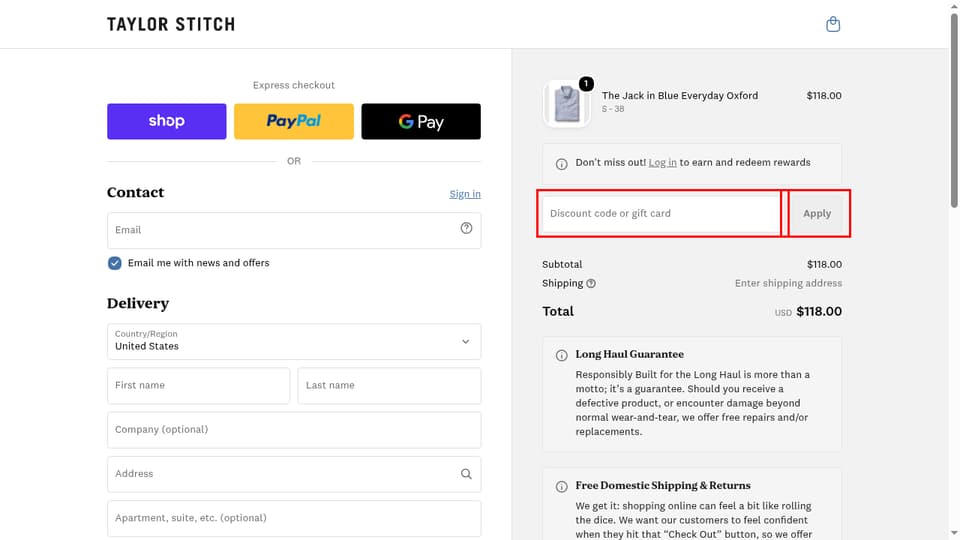Click the Delivery section heading
The width and height of the screenshot is (960, 540).
(x=138, y=304)
